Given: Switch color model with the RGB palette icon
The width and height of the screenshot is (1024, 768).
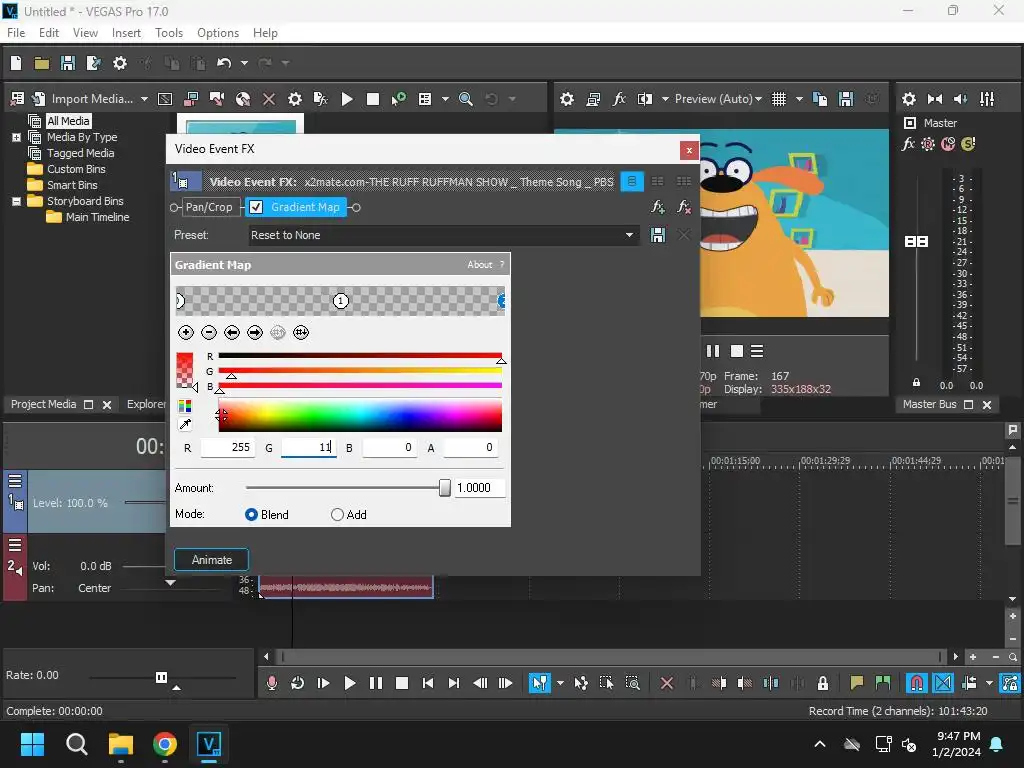Looking at the screenshot, I should point(185,406).
